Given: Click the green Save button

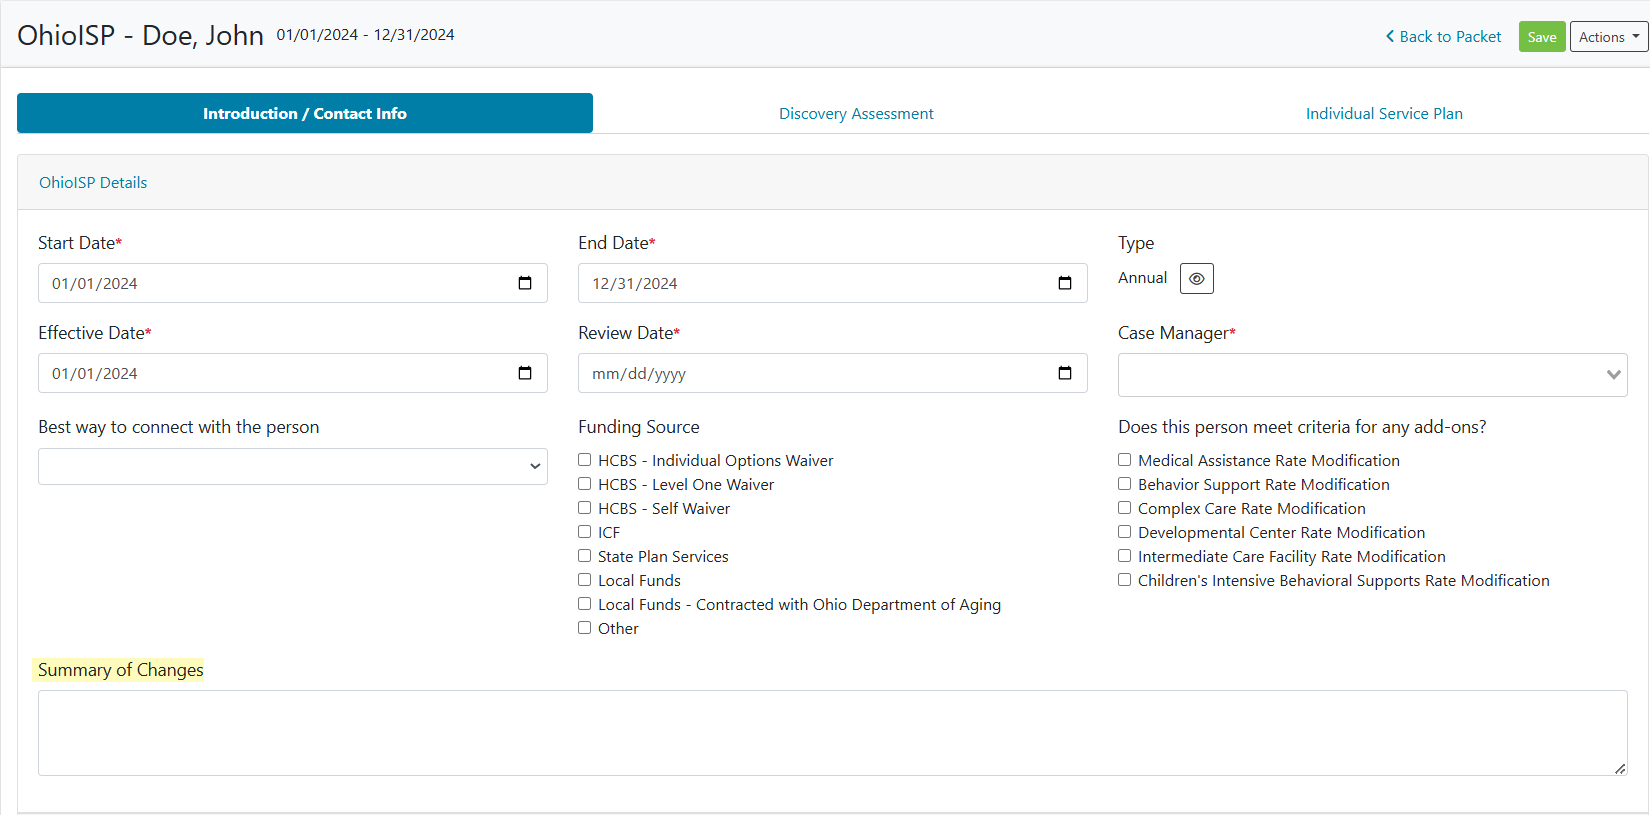Looking at the screenshot, I should [1541, 37].
